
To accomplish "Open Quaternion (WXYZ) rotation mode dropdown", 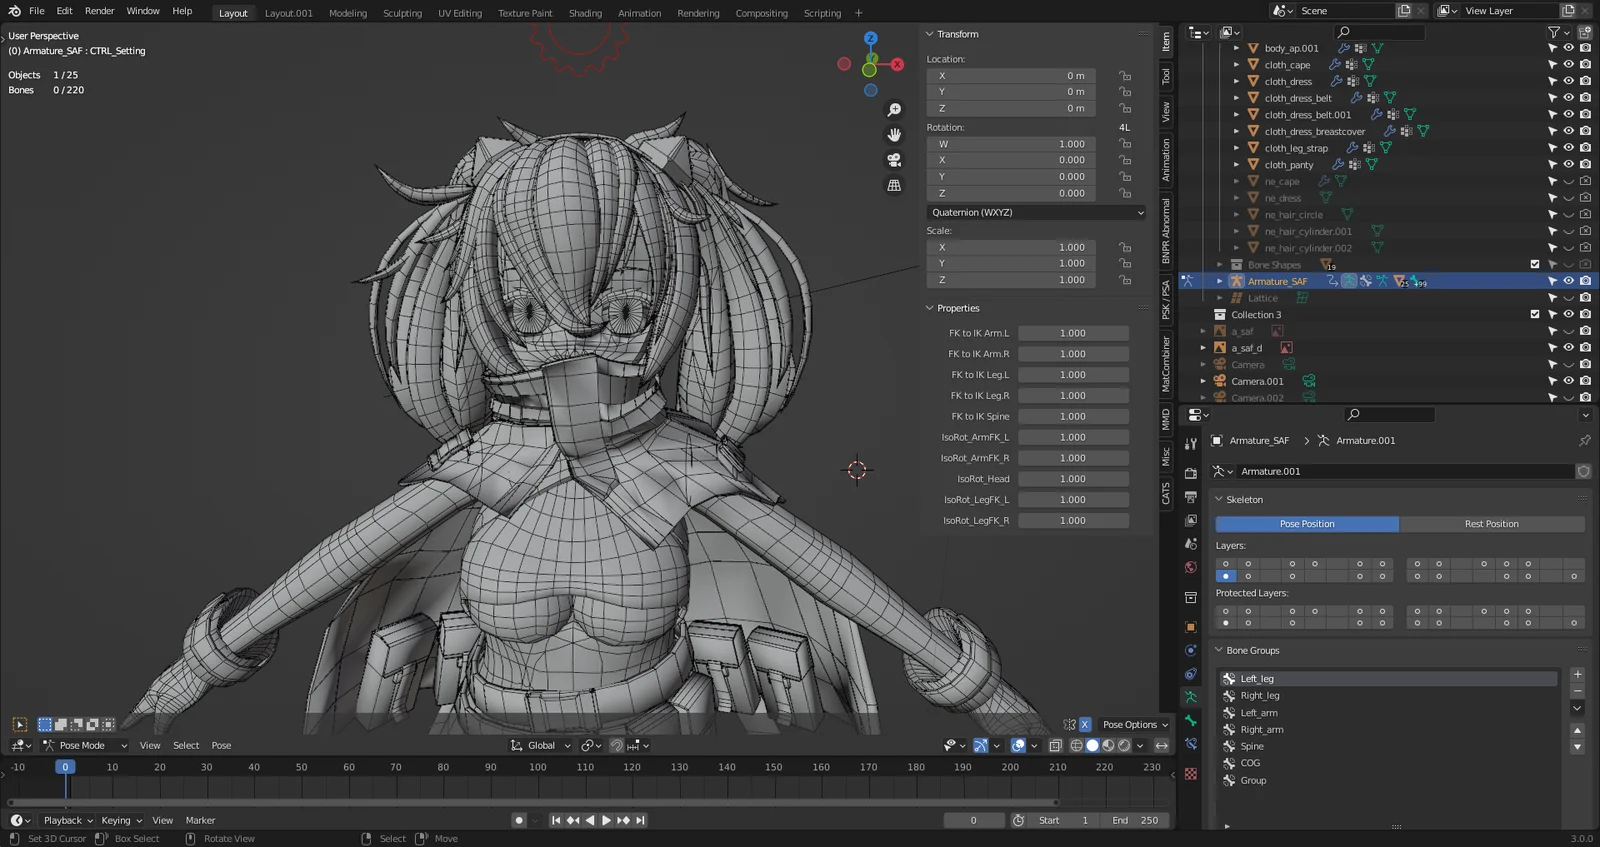I will click(1036, 212).
